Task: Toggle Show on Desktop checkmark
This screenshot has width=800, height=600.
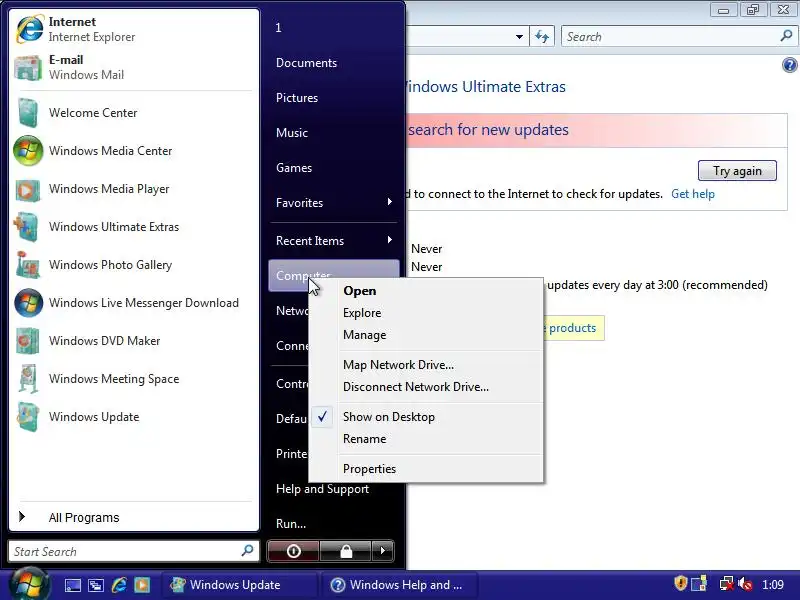Action: click(322, 417)
